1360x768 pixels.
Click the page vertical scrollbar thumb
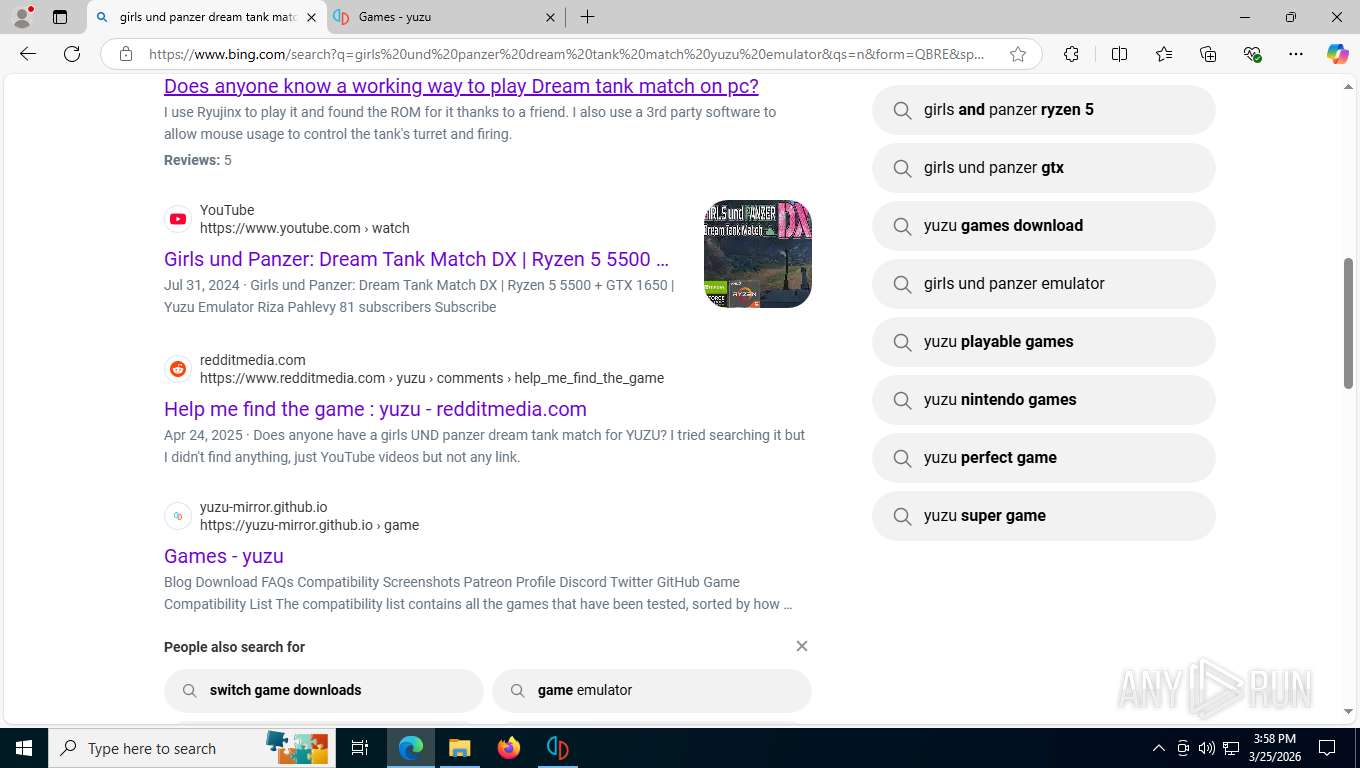pyautogui.click(x=1348, y=323)
